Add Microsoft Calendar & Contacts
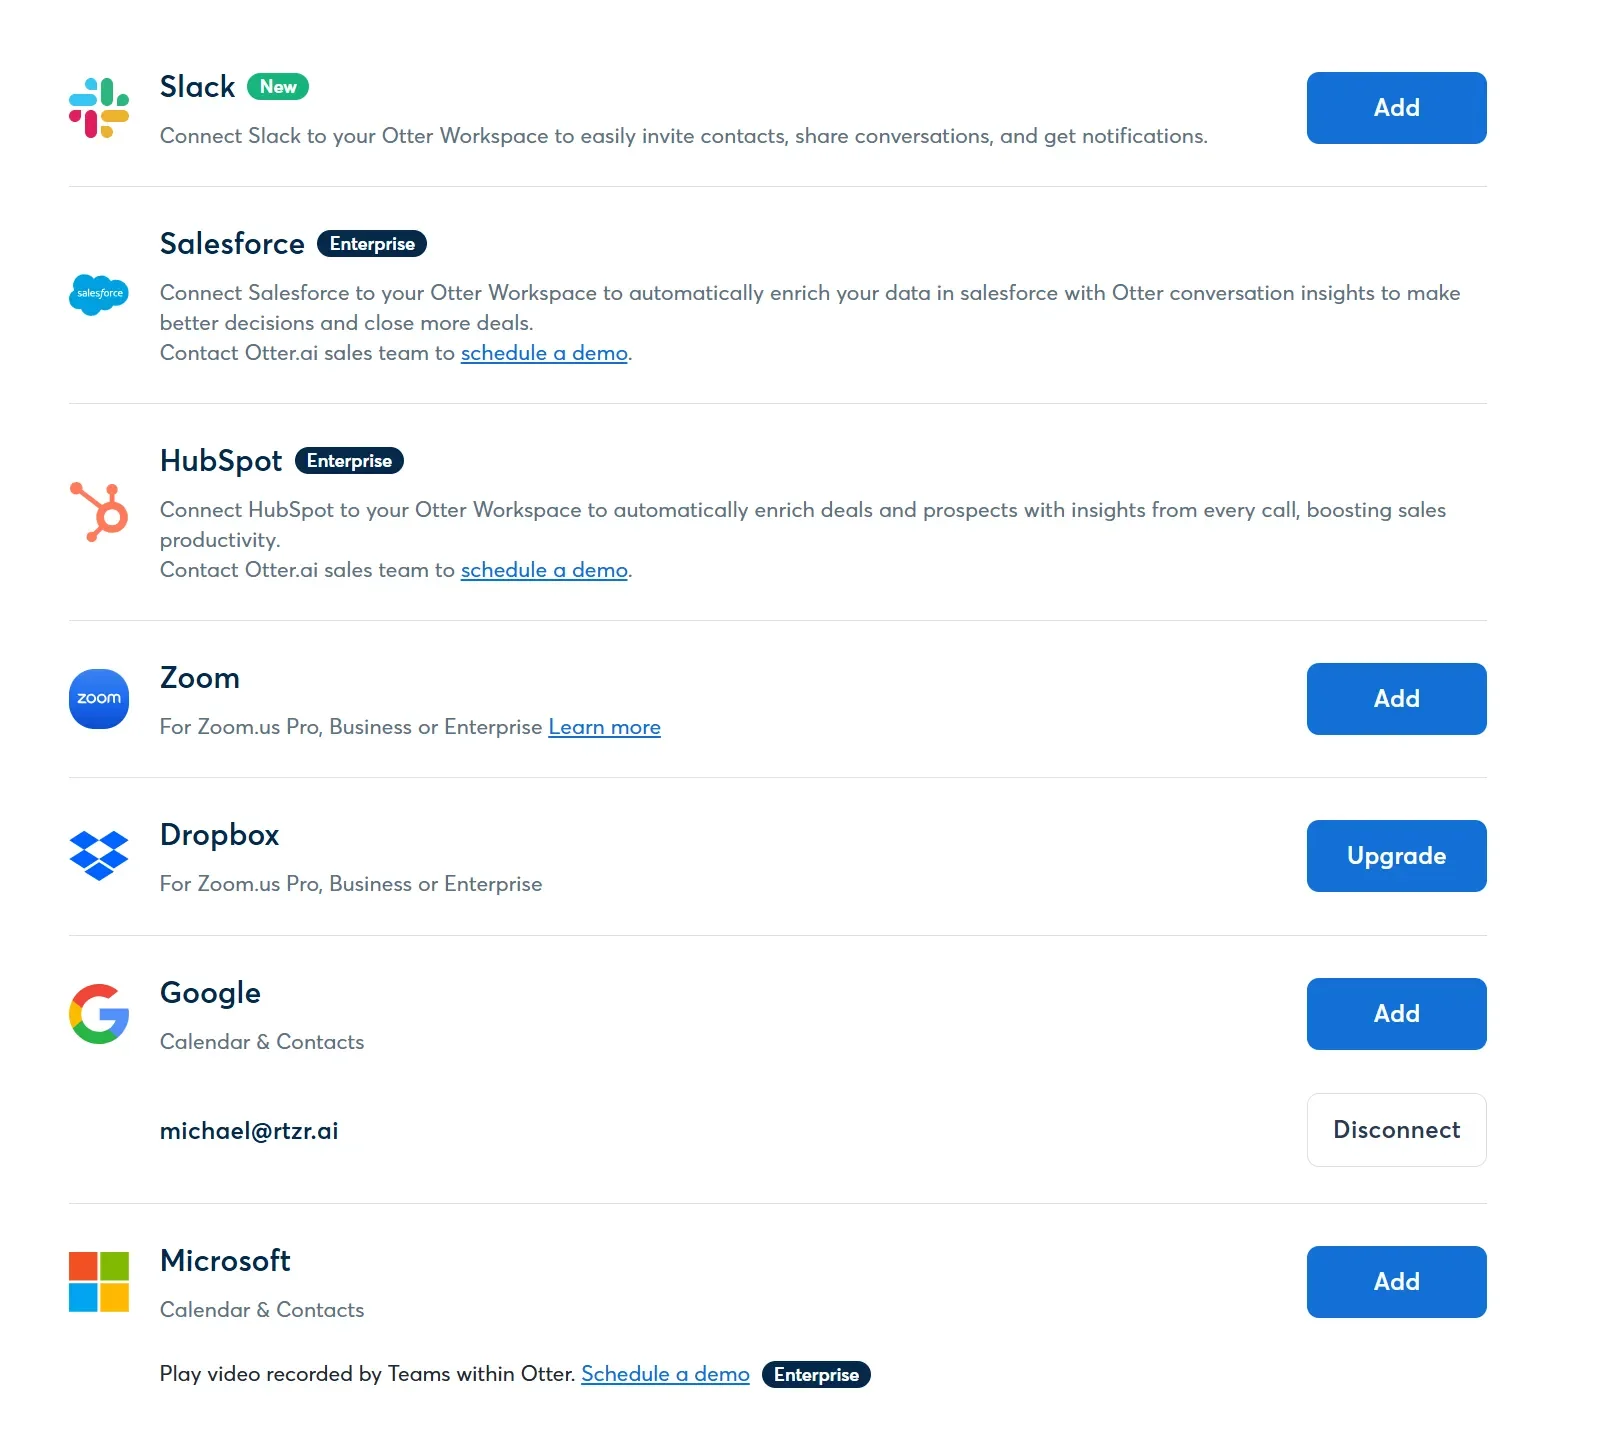The height and width of the screenshot is (1430, 1600). tap(1396, 1282)
